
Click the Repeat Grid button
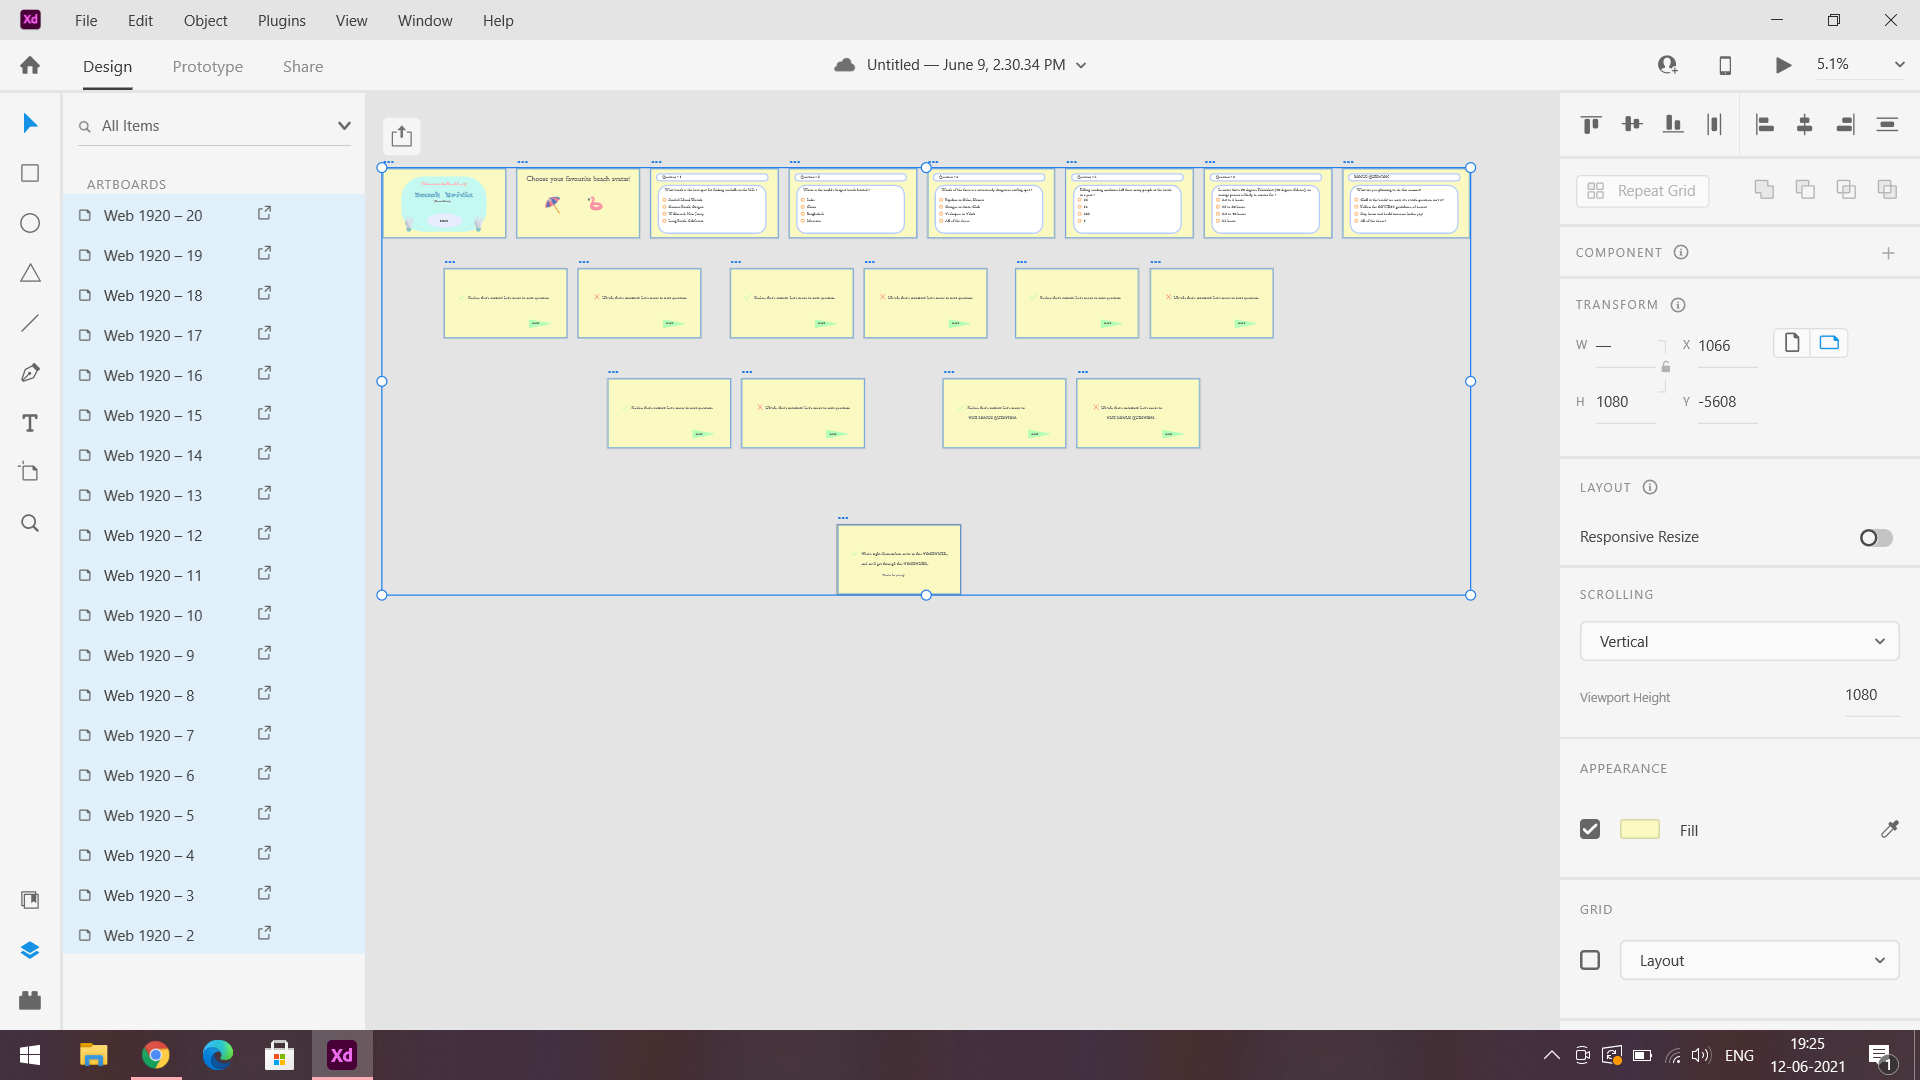(1642, 191)
